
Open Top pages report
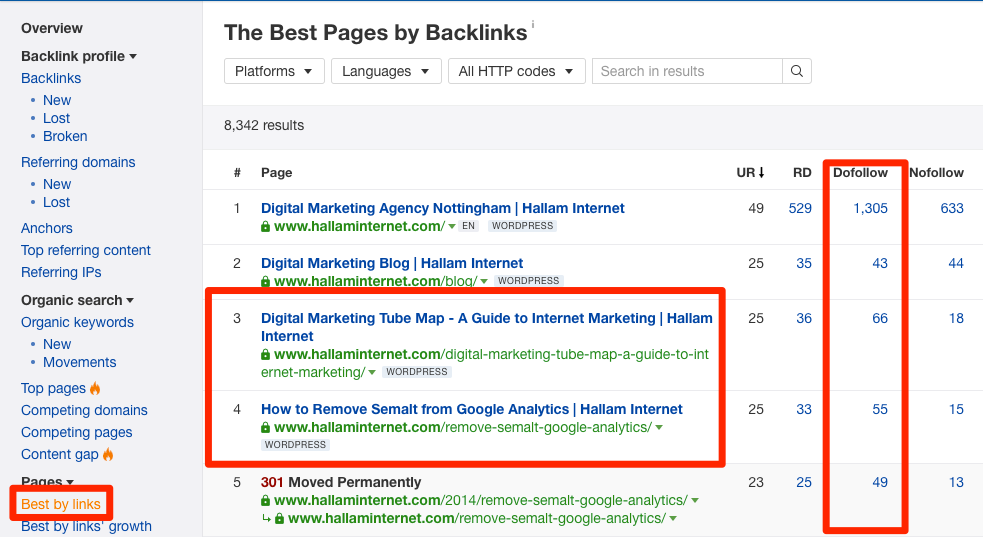click(53, 388)
